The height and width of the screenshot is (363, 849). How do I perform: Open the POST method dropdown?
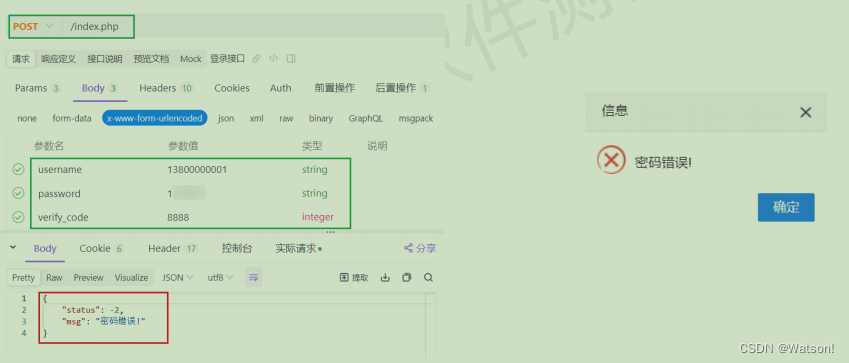[x=33, y=26]
